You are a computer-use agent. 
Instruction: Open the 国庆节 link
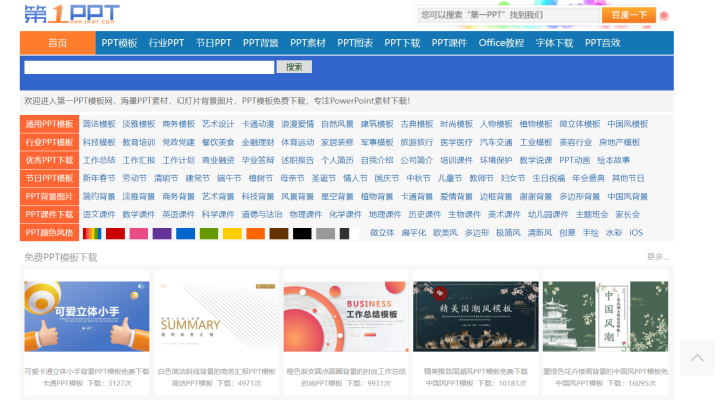click(387, 178)
